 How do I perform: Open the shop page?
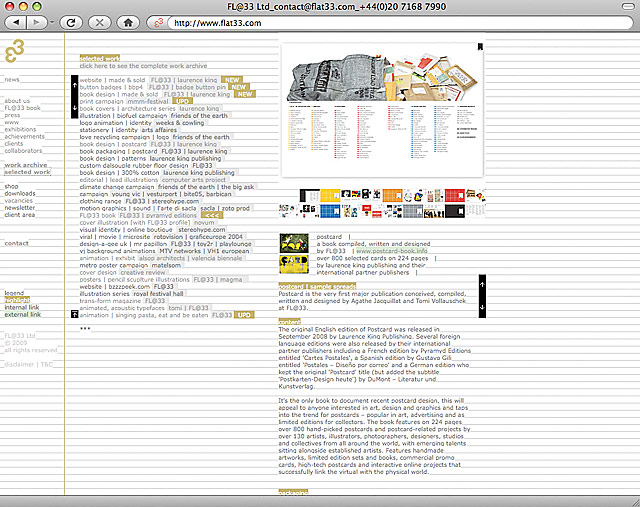point(11,186)
